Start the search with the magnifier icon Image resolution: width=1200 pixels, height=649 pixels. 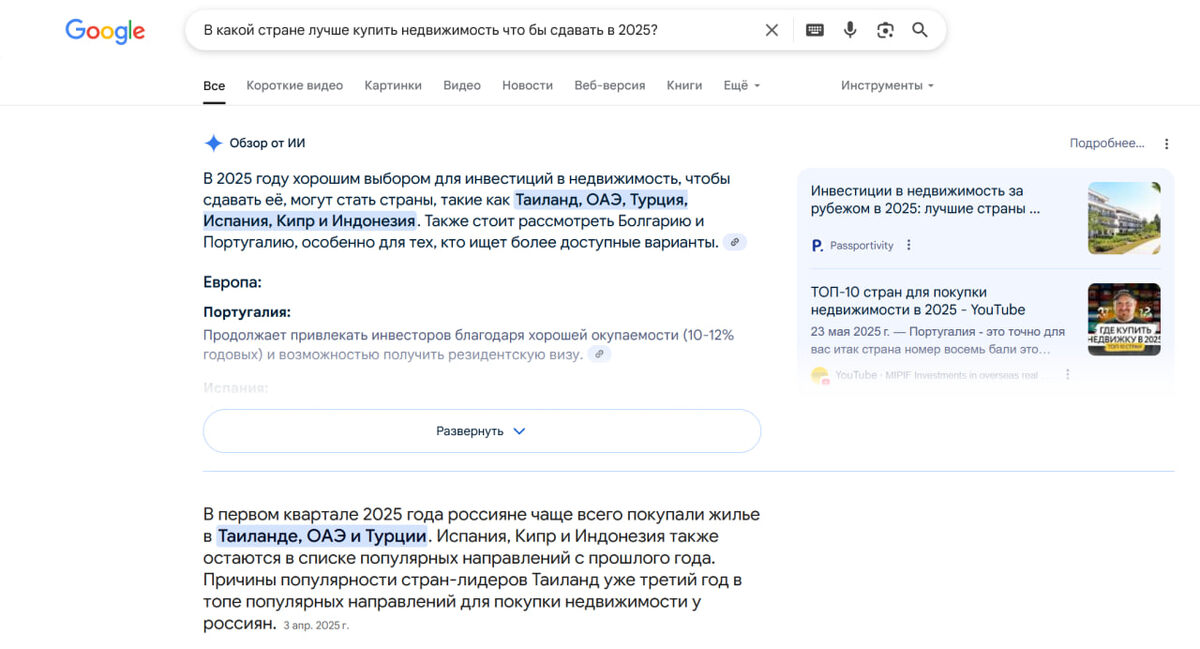pyautogui.click(x=920, y=30)
